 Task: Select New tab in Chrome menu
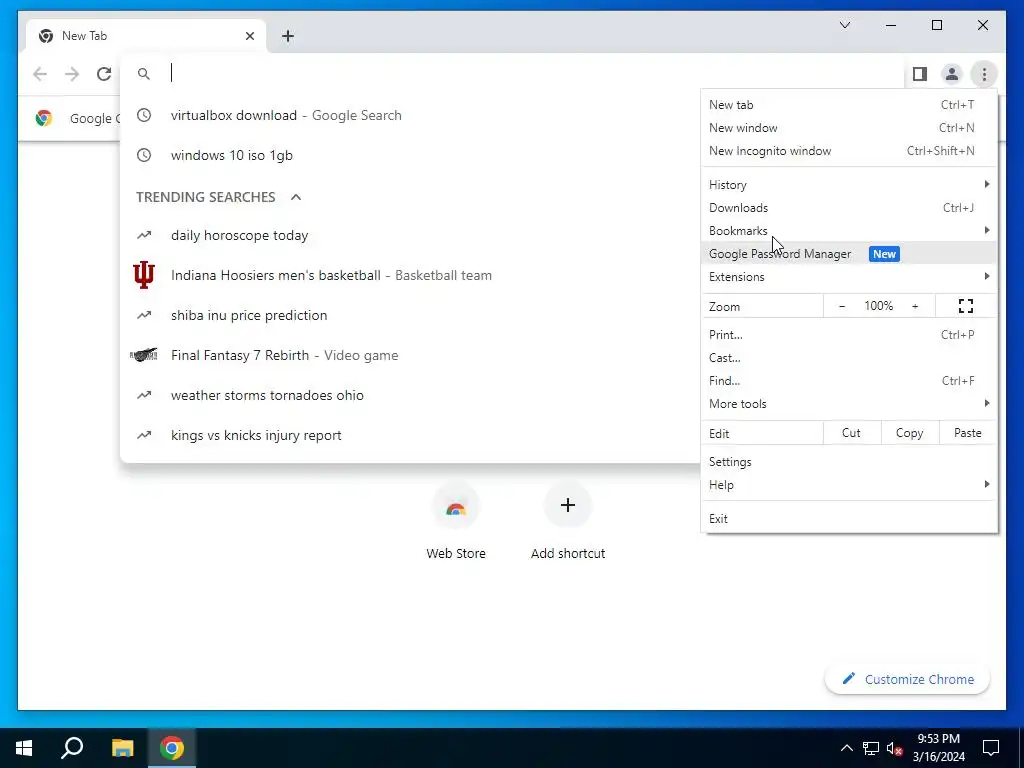[849, 104]
